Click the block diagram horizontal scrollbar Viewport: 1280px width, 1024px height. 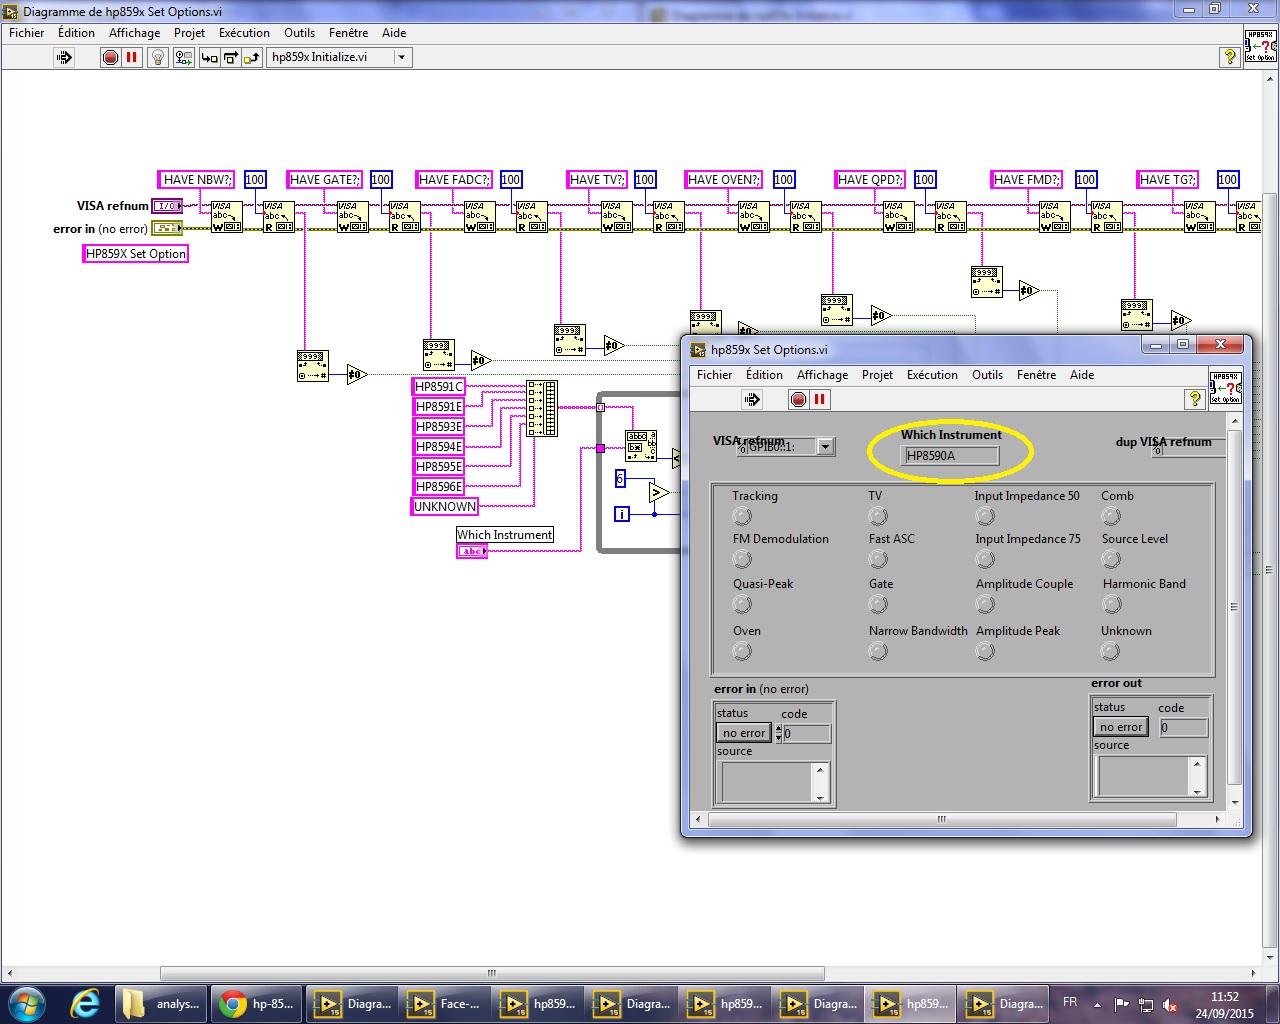point(492,973)
